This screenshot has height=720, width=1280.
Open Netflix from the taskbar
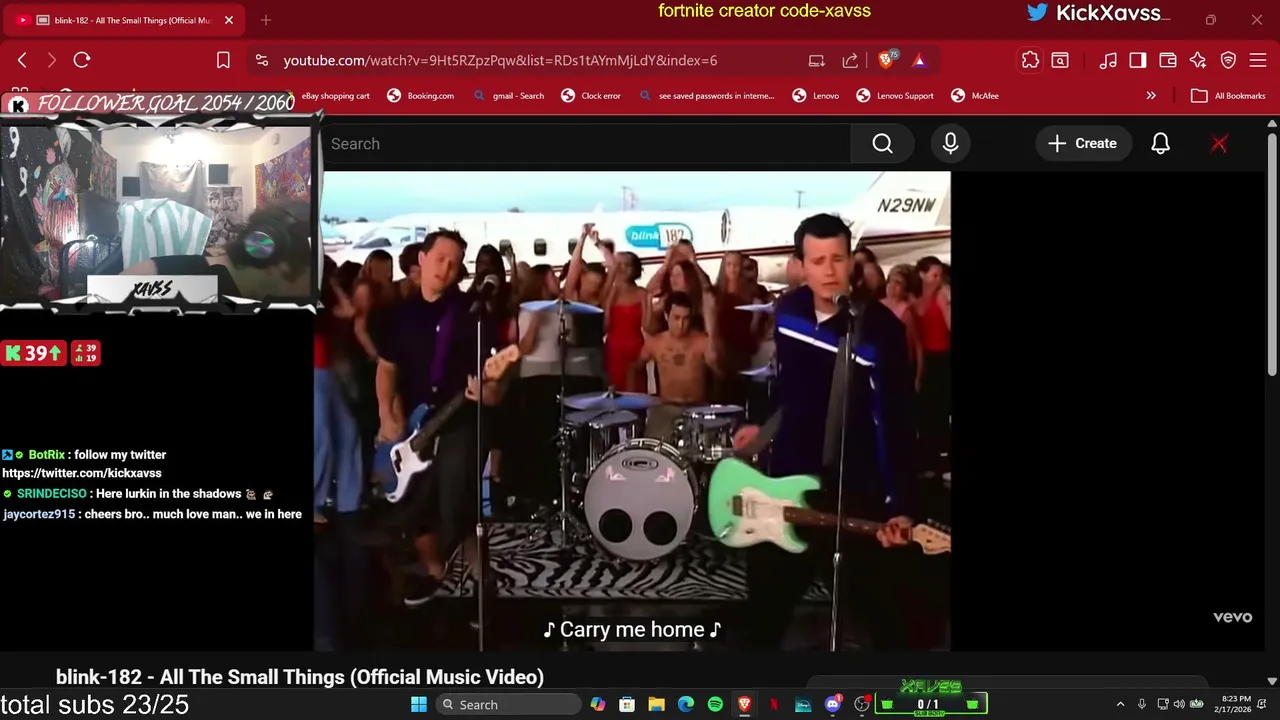774,704
